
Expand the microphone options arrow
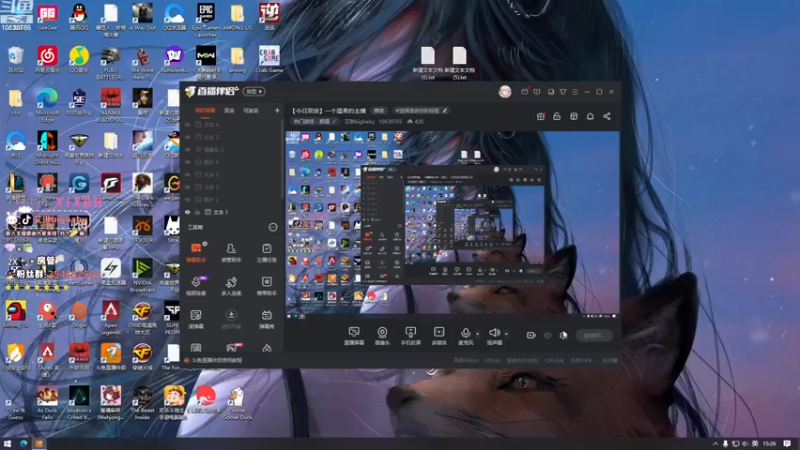pos(478,334)
